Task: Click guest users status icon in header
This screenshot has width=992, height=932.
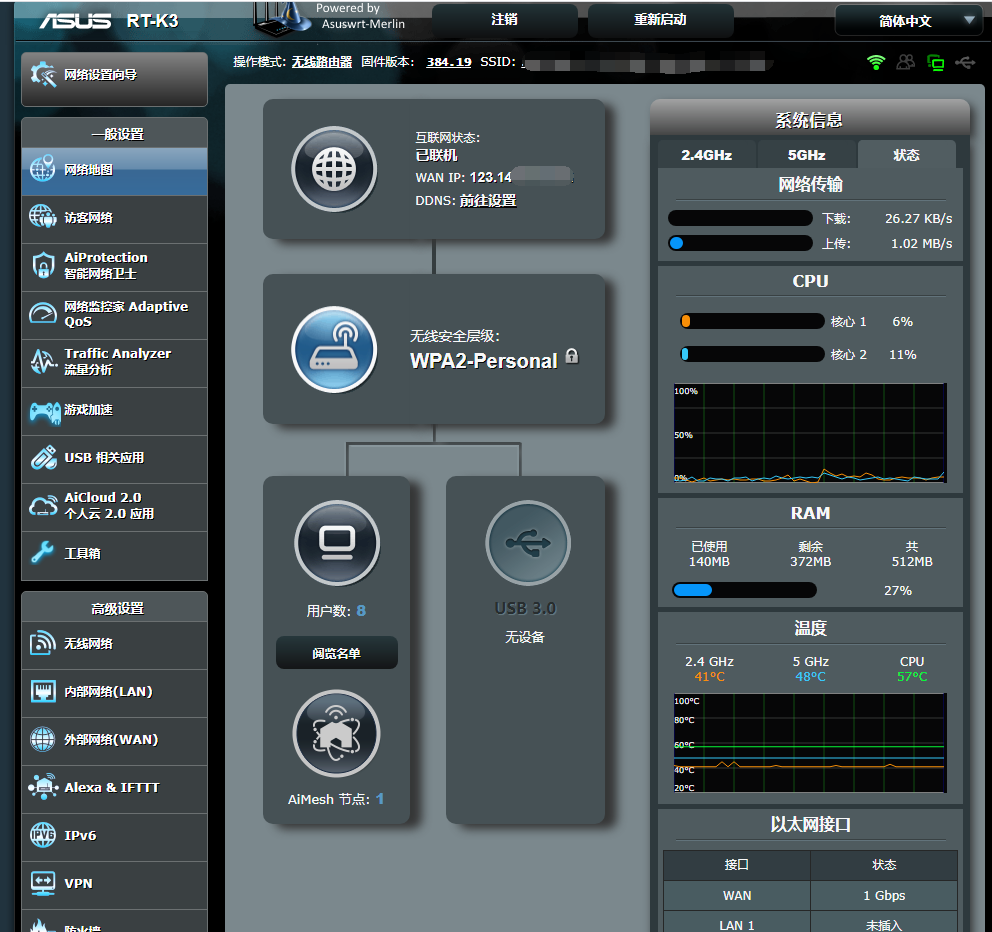Action: click(x=906, y=62)
